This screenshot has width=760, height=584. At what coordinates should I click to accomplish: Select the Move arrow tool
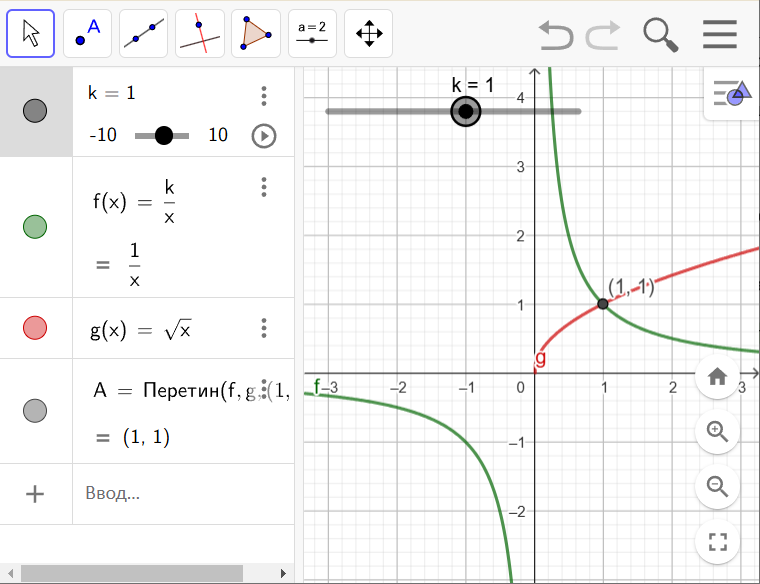click(x=31, y=34)
